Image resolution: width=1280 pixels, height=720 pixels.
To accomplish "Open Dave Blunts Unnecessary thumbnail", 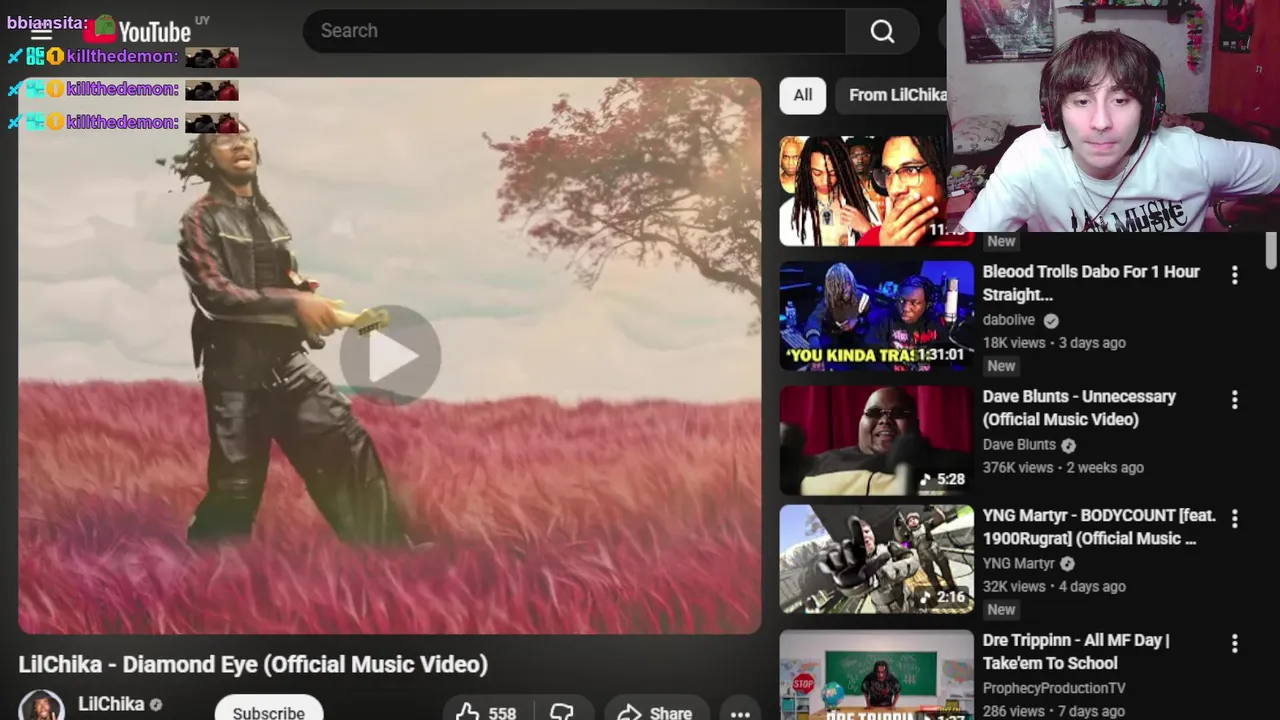I will tap(876, 441).
